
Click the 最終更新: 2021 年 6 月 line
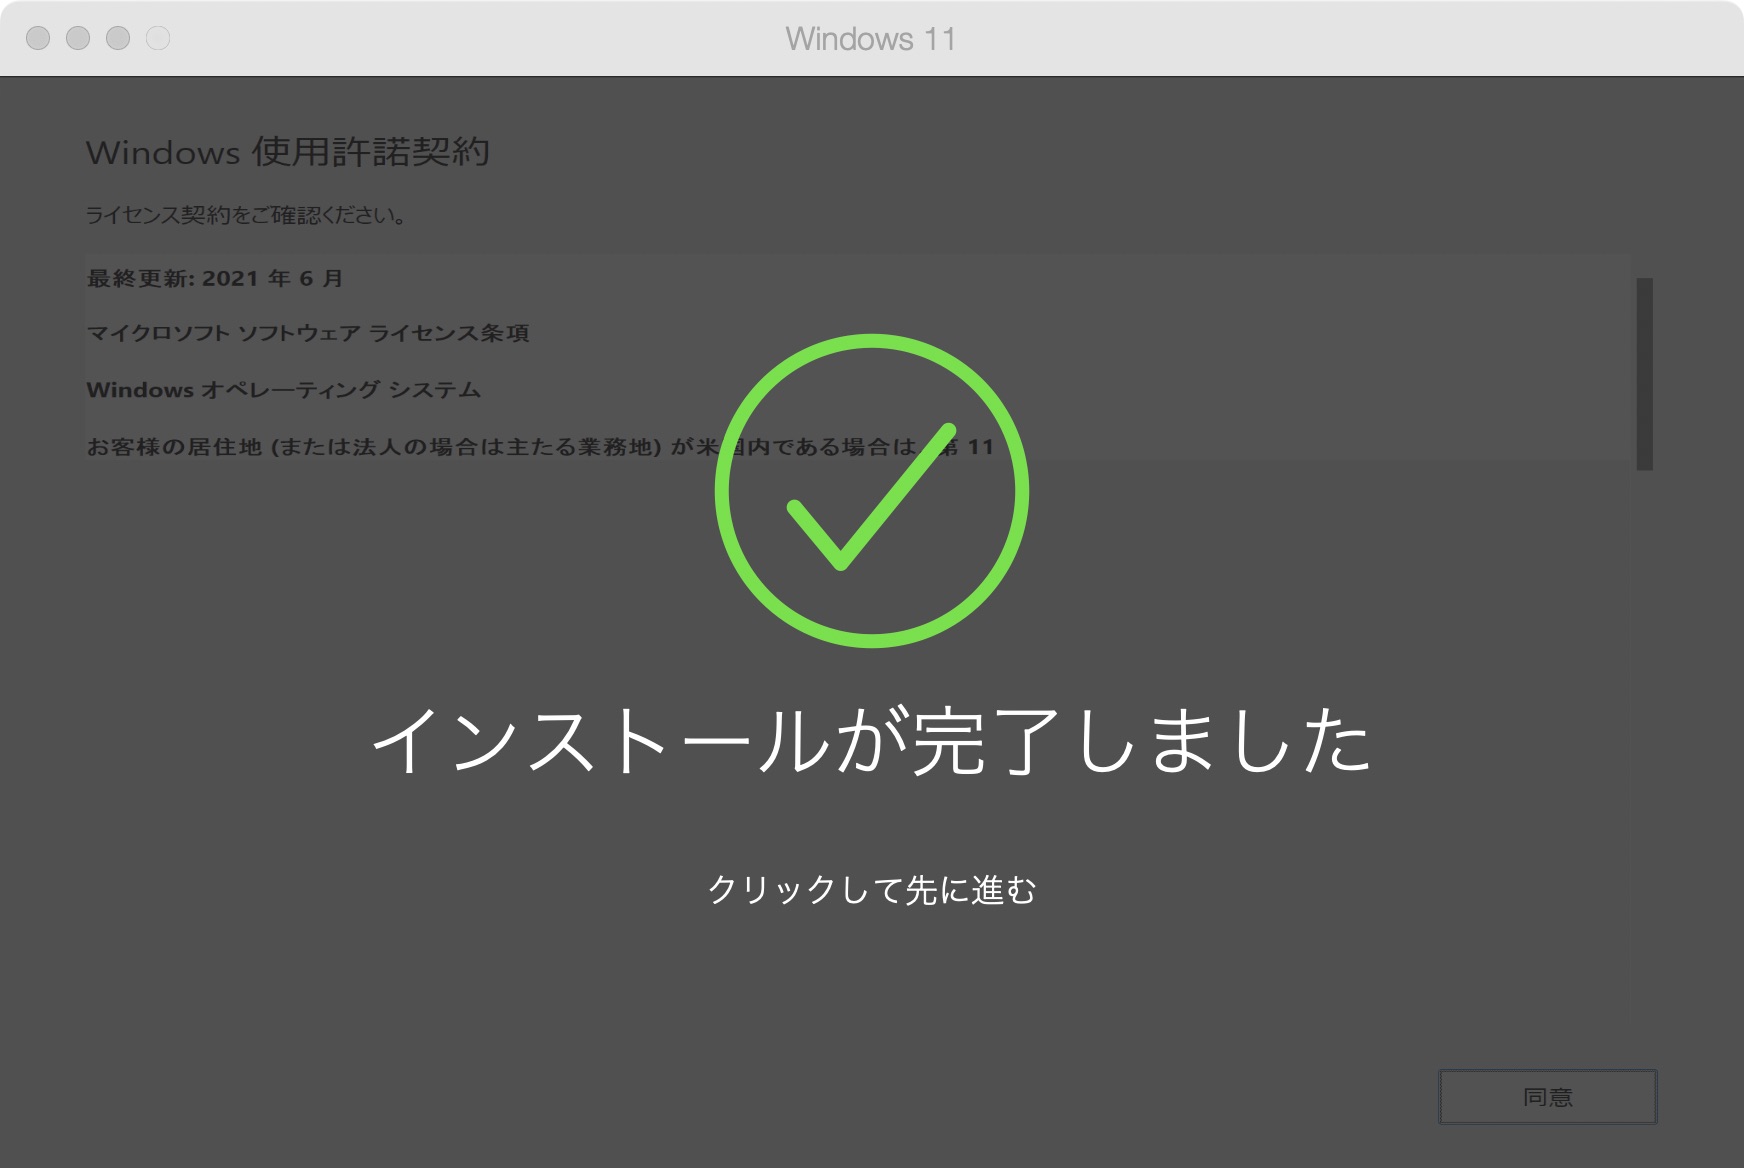[x=215, y=278]
